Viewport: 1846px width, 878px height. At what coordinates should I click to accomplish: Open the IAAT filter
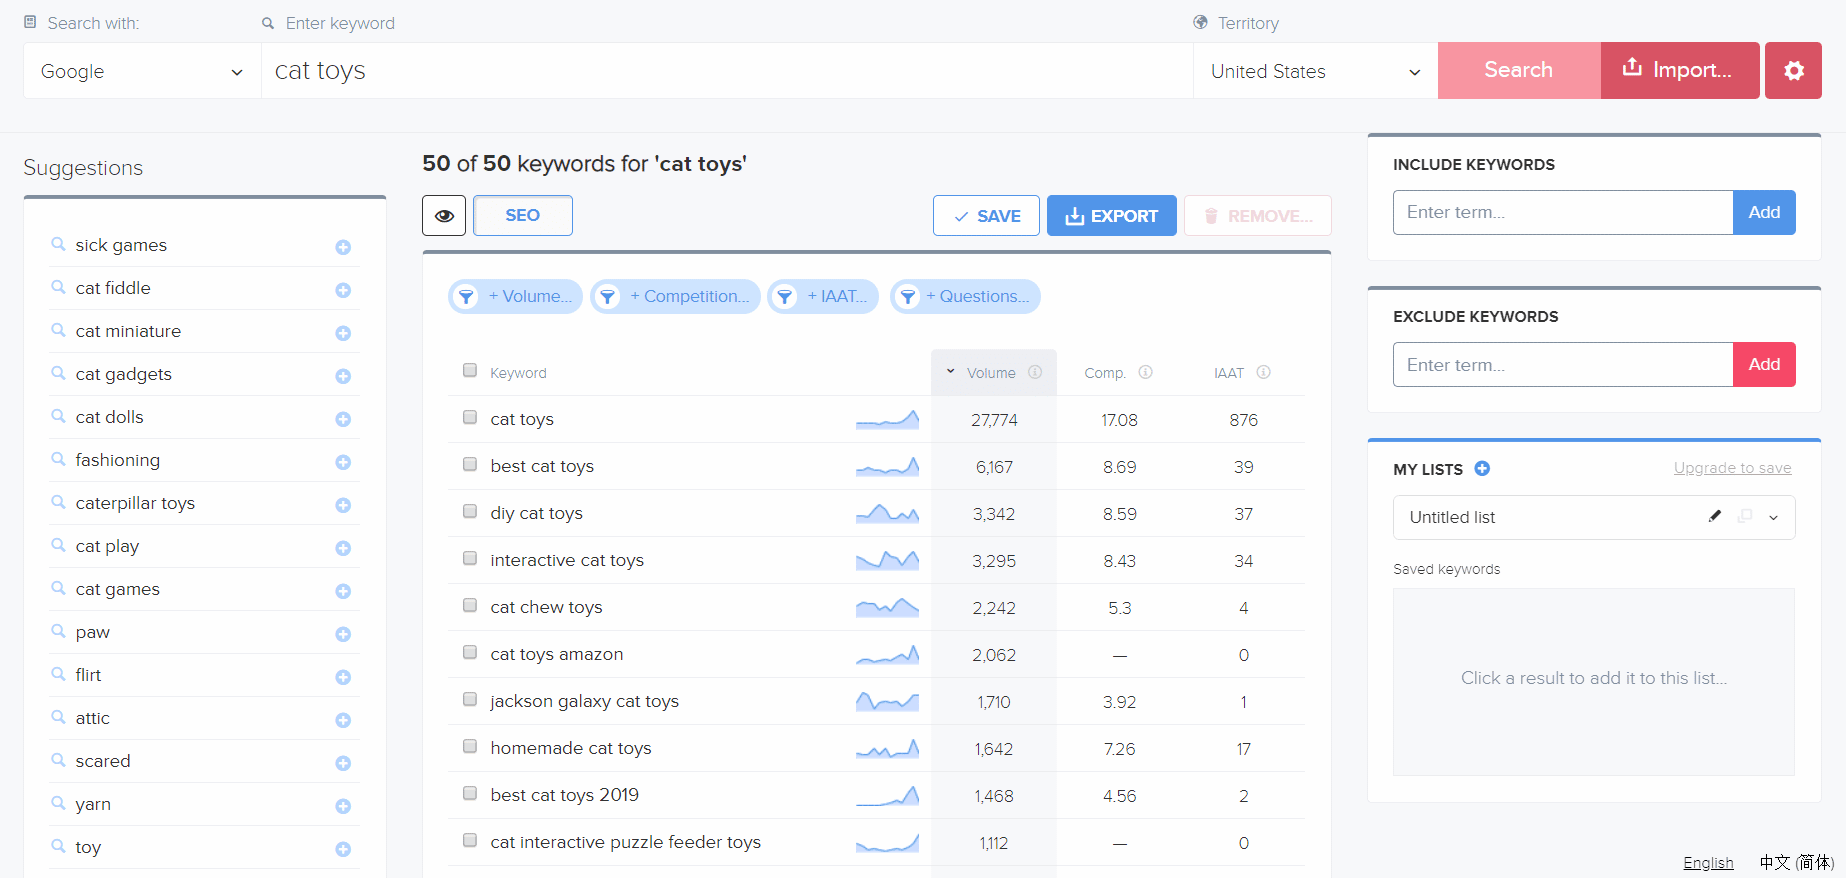click(x=823, y=296)
